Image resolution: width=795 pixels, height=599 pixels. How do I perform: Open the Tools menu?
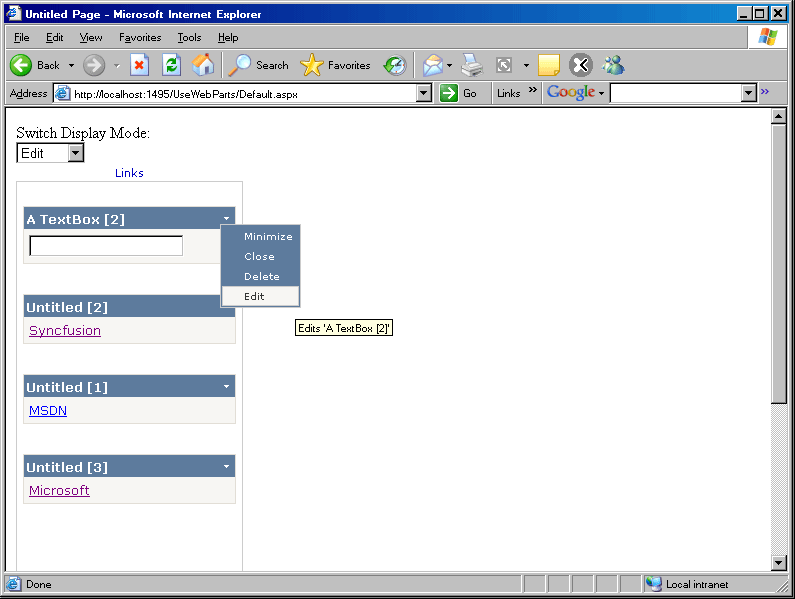coord(189,37)
